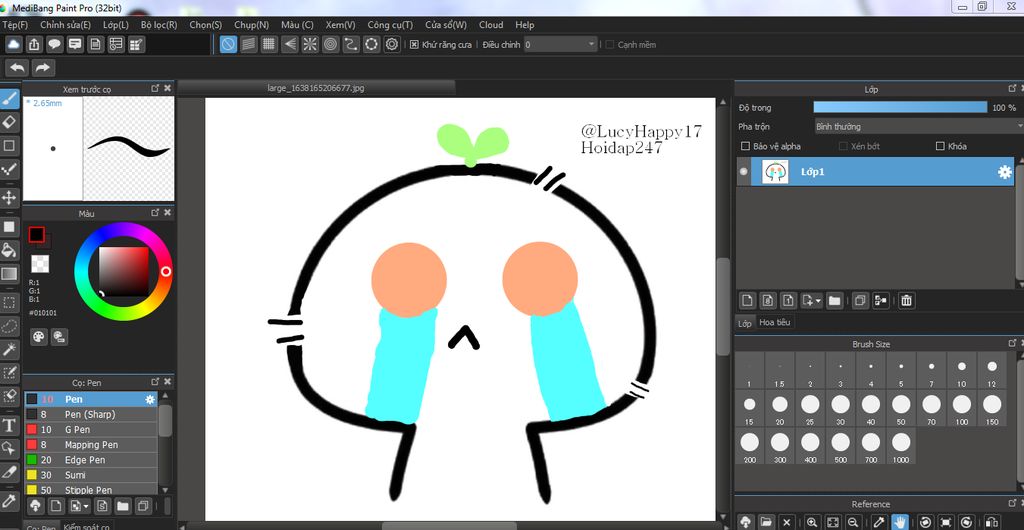Open the Bộ lọc(R) menu
Viewport: 1024px width, 530px height.
[159, 25]
